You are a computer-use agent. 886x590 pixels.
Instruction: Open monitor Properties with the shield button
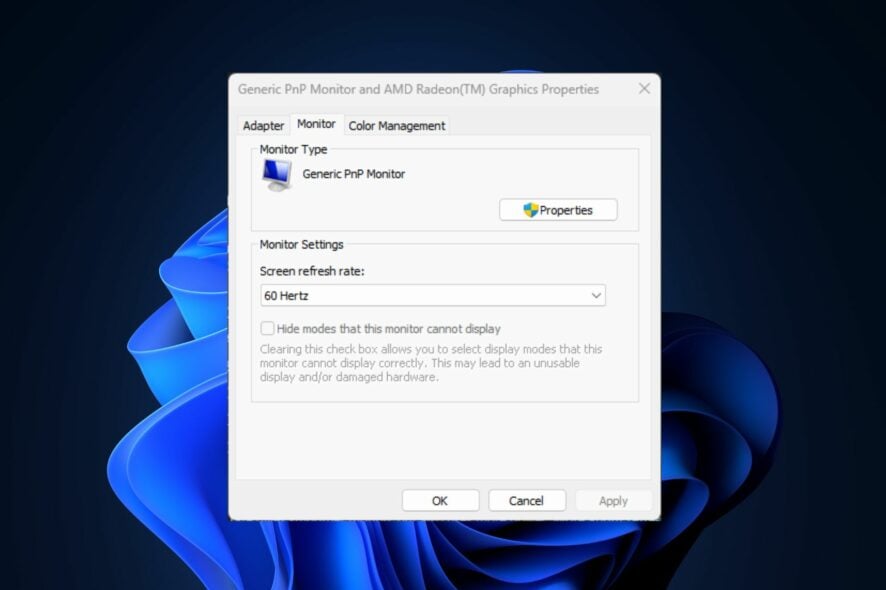(558, 210)
